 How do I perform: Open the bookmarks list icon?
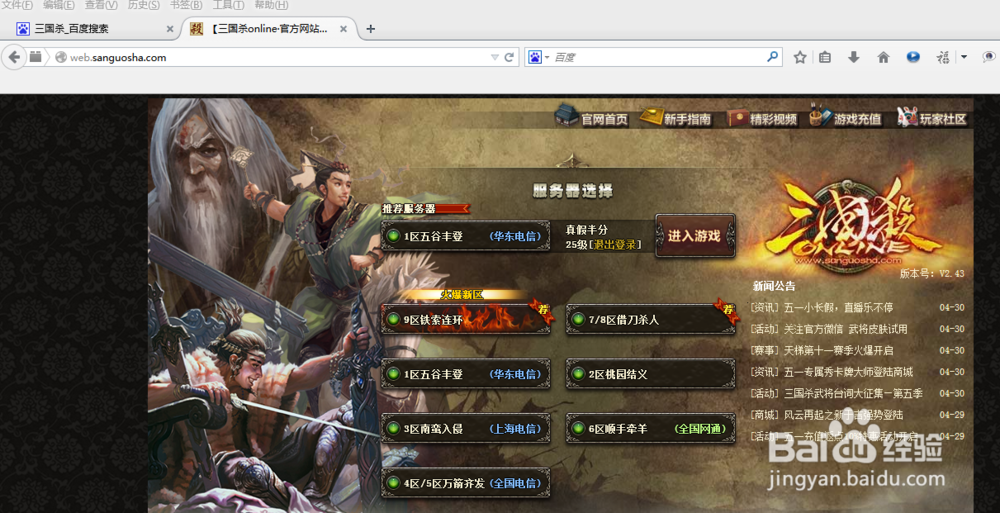click(x=825, y=57)
